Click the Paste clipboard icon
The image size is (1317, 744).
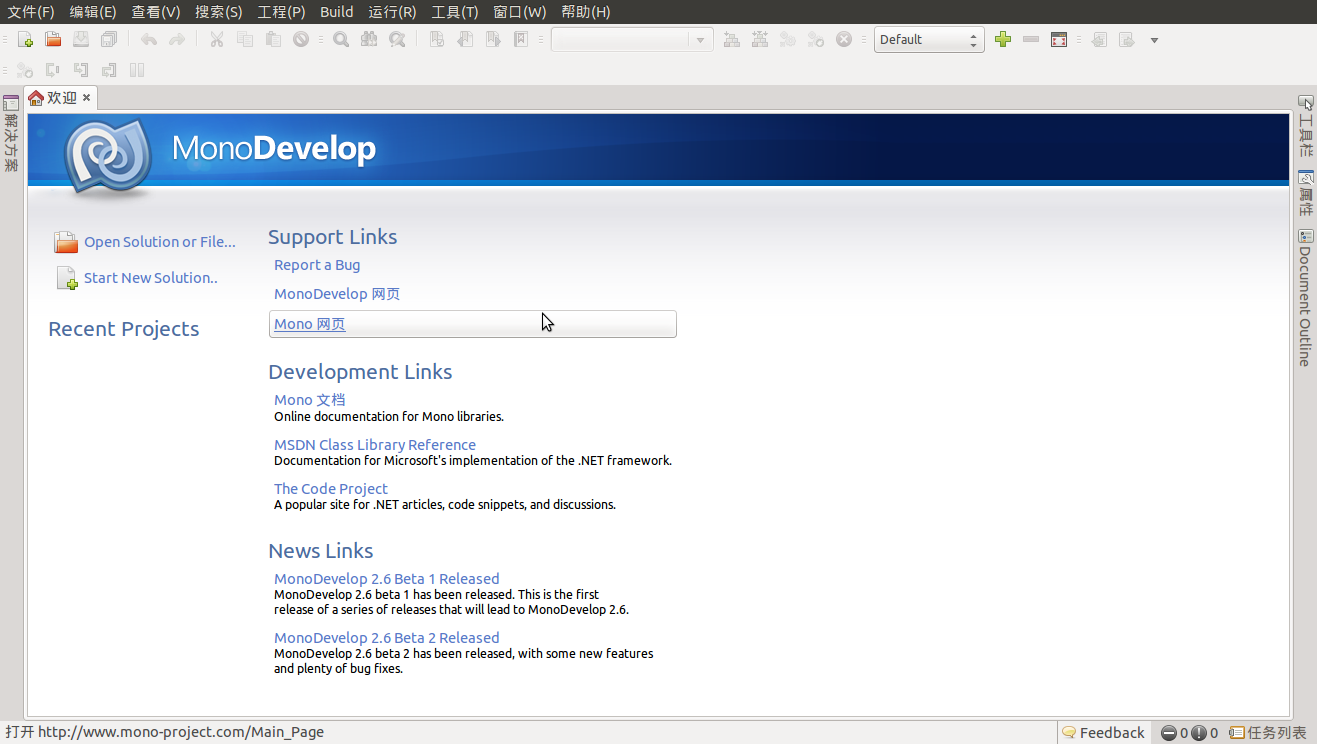(273, 40)
